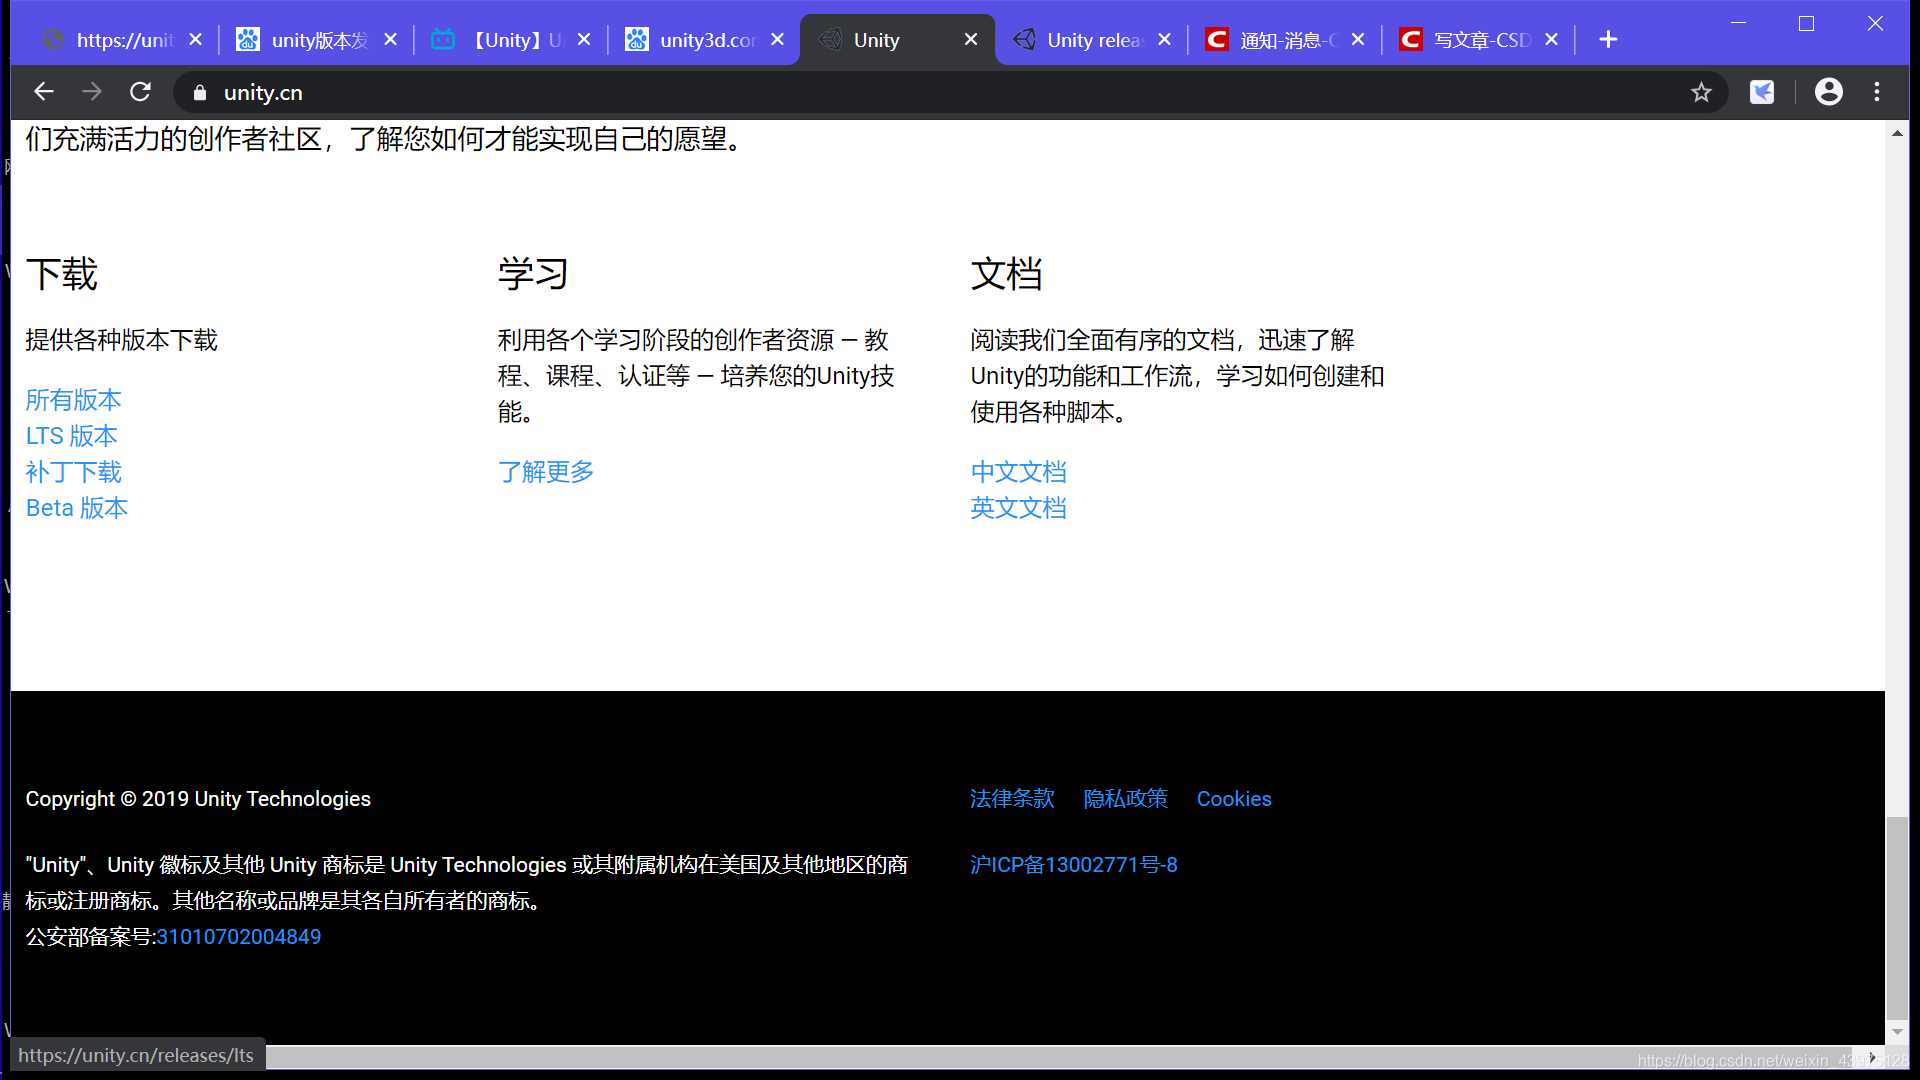Open the LTS 版本 link
This screenshot has width=1920, height=1080.
tap(71, 436)
